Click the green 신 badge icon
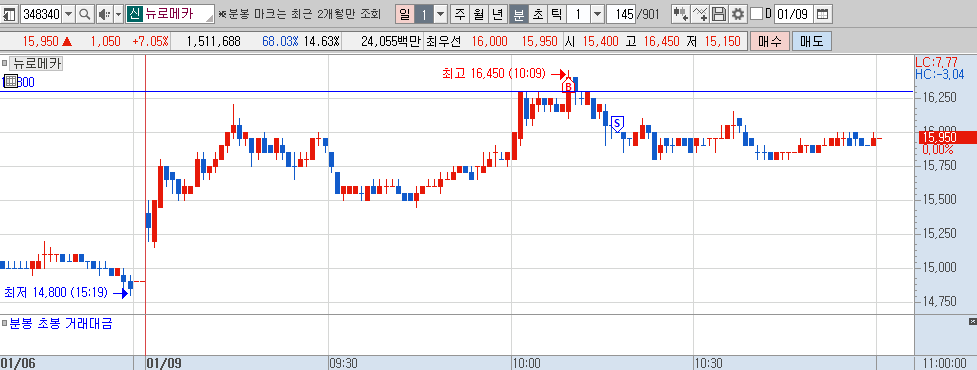This screenshot has height=370, width=977. [134, 13]
